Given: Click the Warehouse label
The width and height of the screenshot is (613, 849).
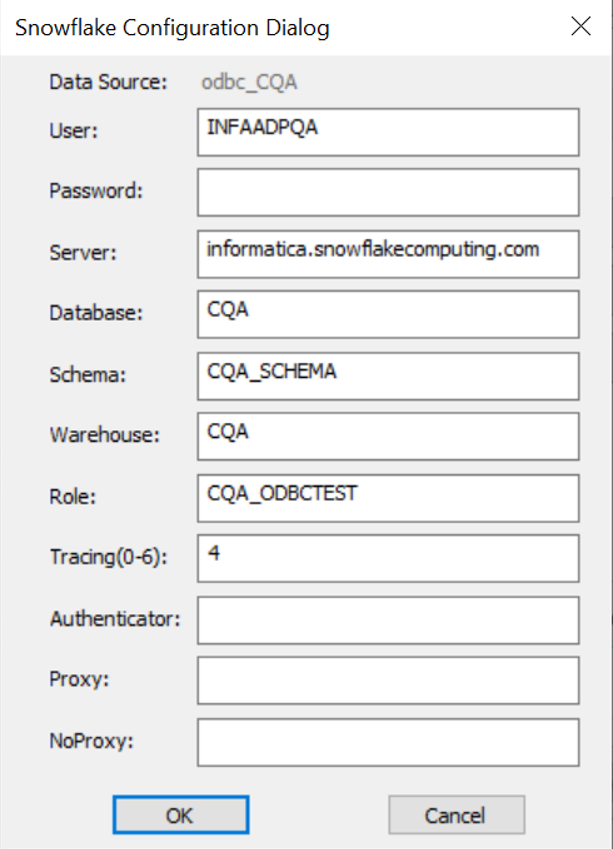Looking at the screenshot, I should 105,435.
